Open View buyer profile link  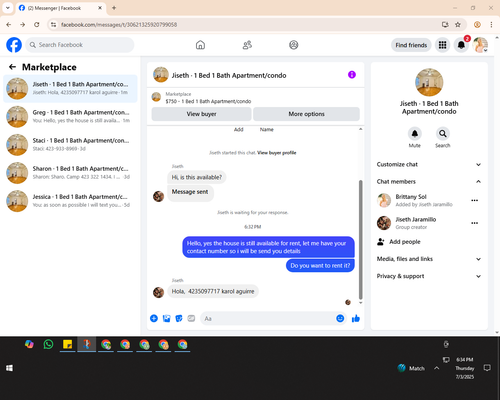[x=277, y=153]
